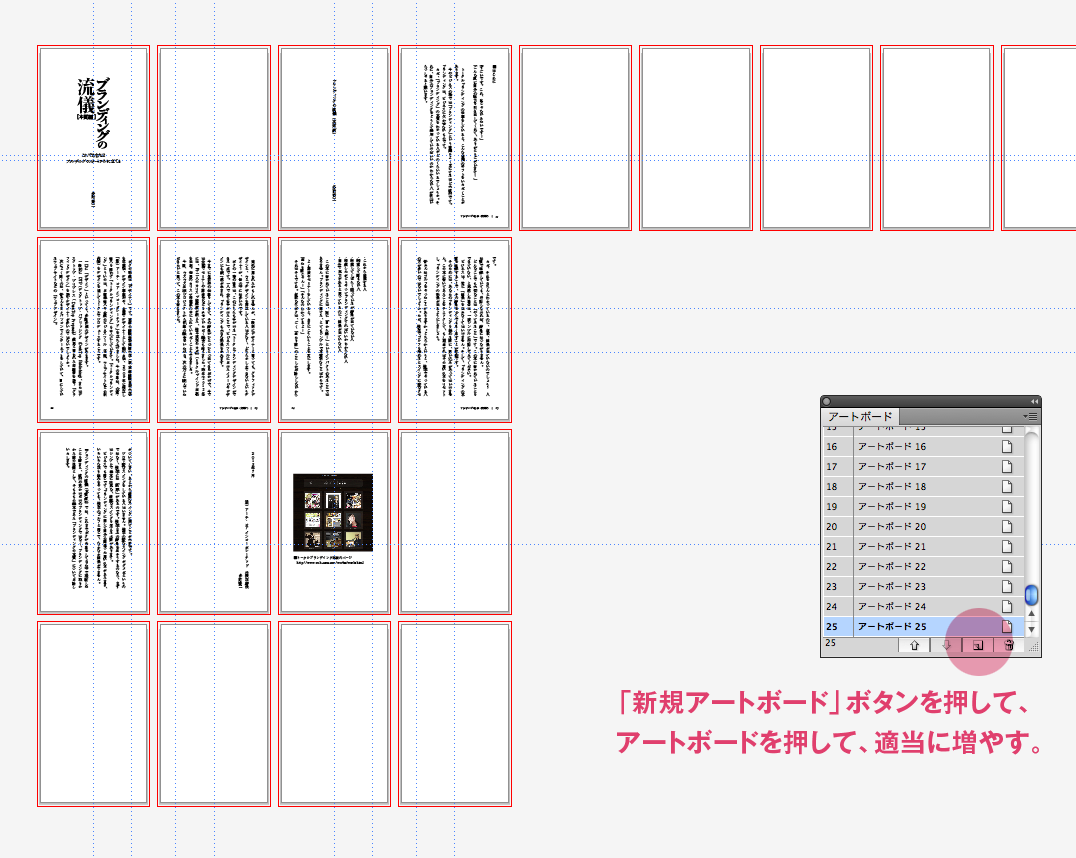
Task: Select the アートボード 20 row
Action: pyautogui.click(x=924, y=526)
